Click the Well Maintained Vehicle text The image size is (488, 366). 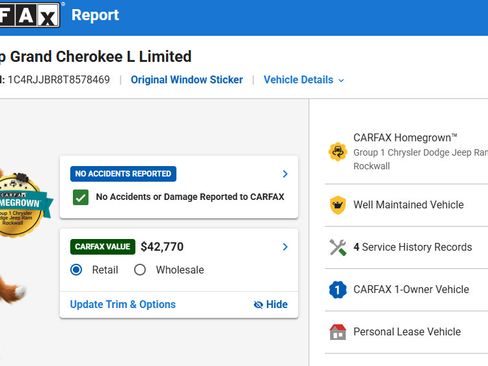tap(408, 205)
